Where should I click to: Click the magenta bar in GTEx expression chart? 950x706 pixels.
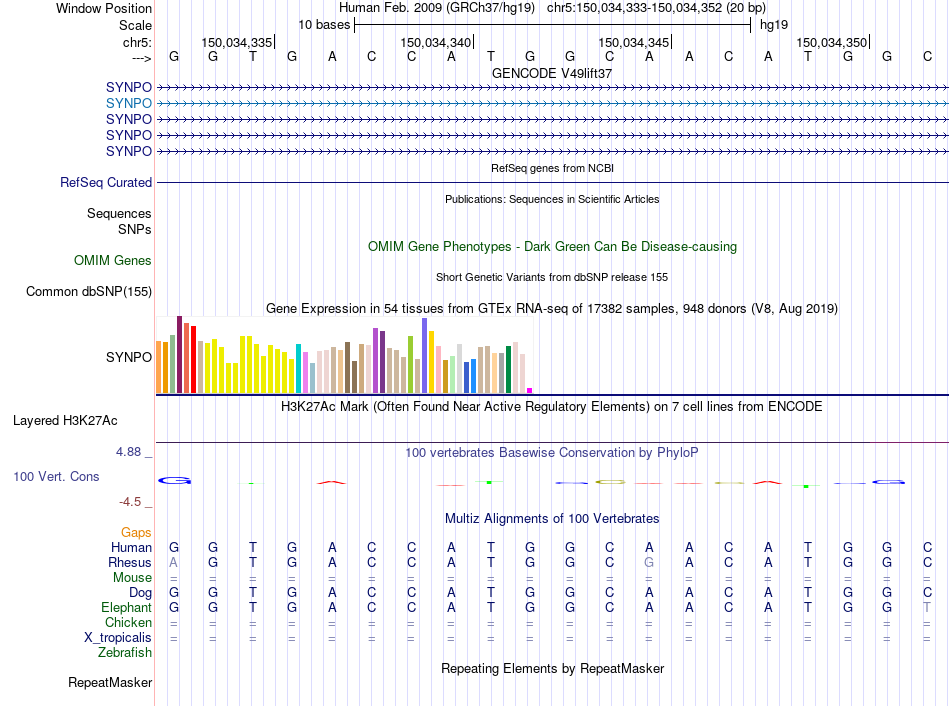coord(529,390)
